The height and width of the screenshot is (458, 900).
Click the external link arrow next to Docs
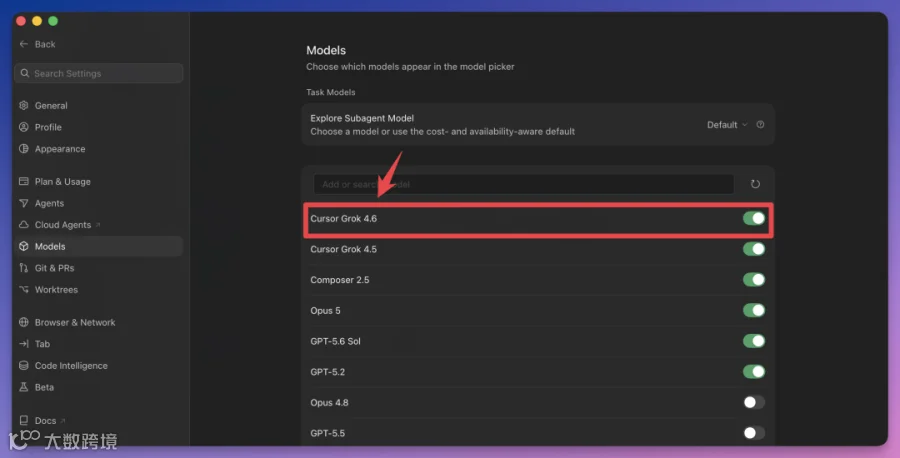(x=63, y=421)
